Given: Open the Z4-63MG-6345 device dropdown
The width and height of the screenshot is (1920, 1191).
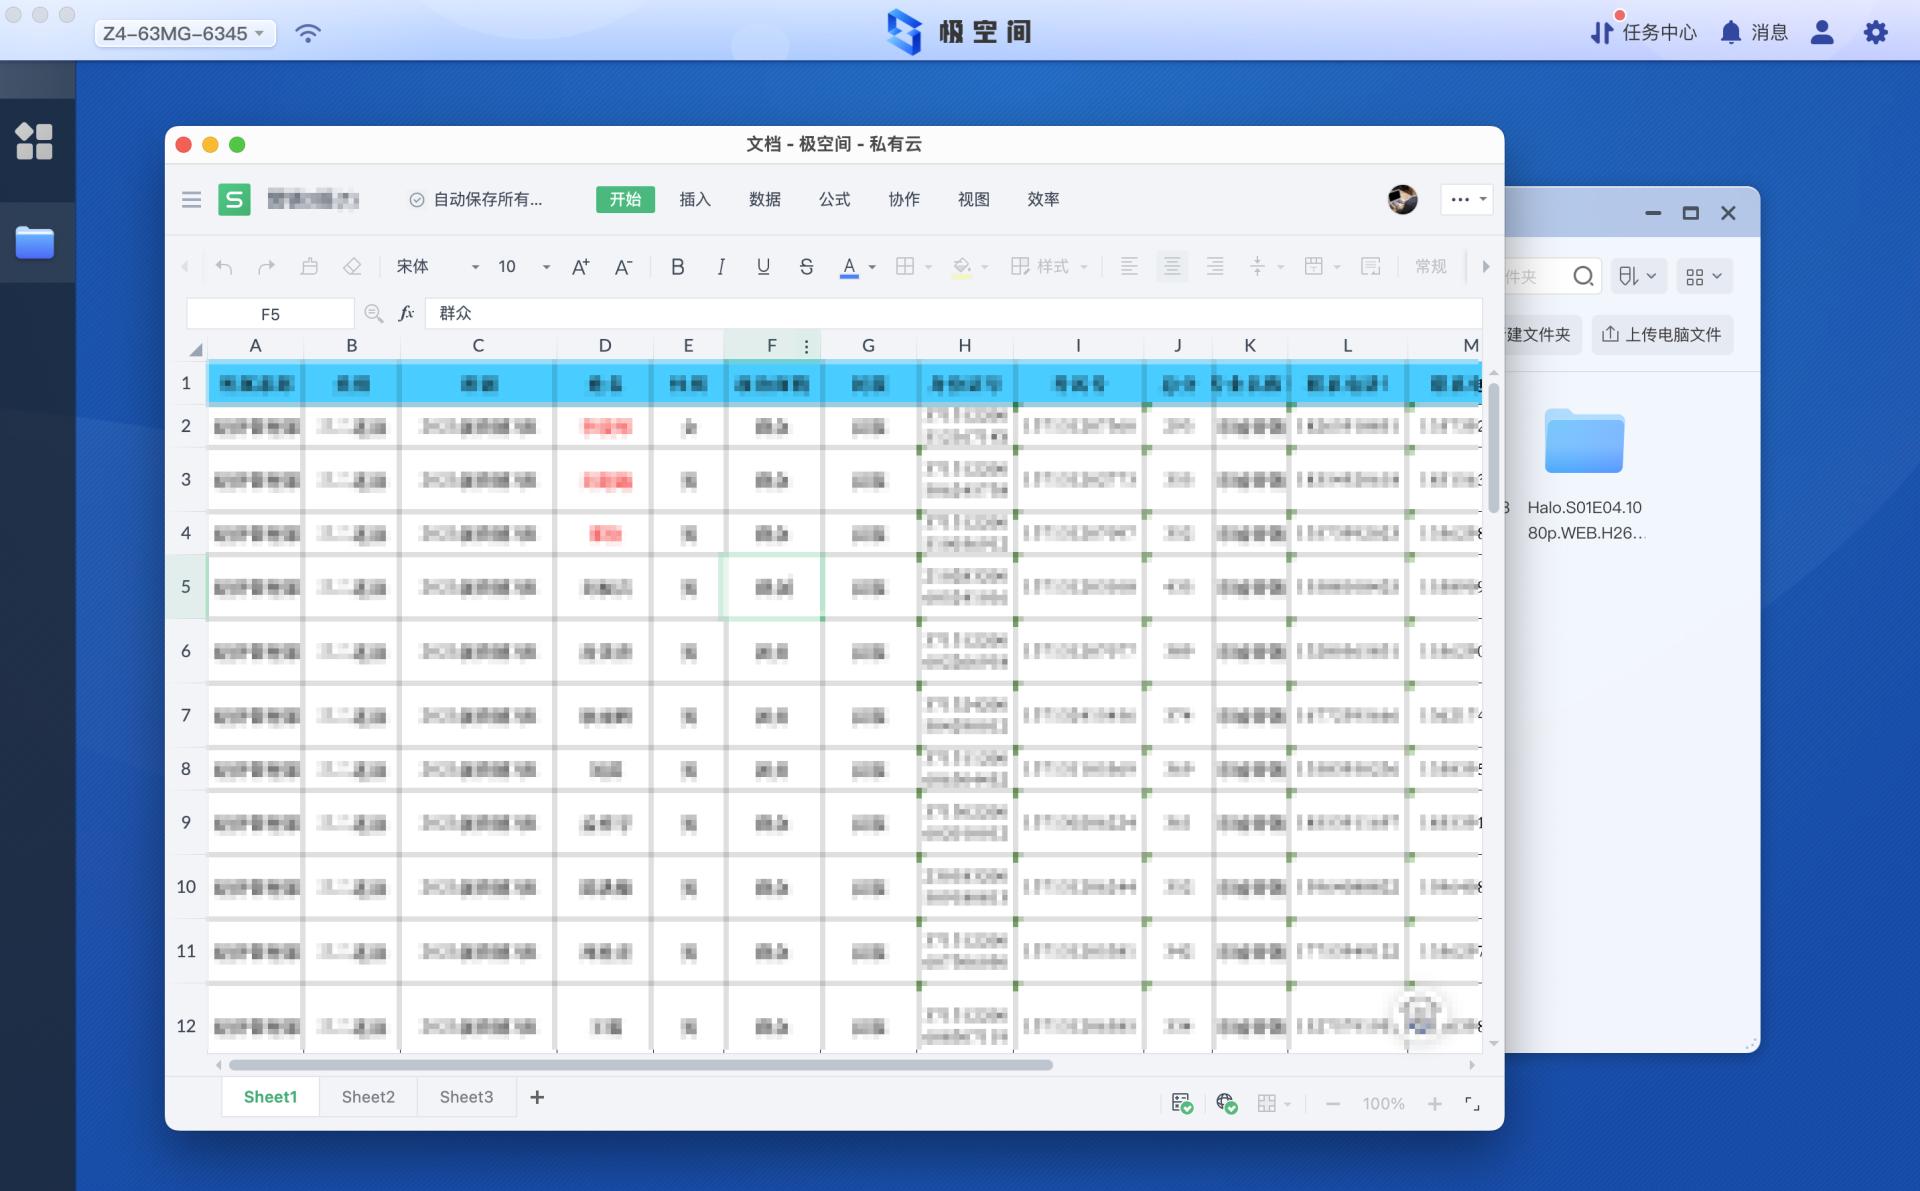Looking at the screenshot, I should pyautogui.click(x=185, y=33).
